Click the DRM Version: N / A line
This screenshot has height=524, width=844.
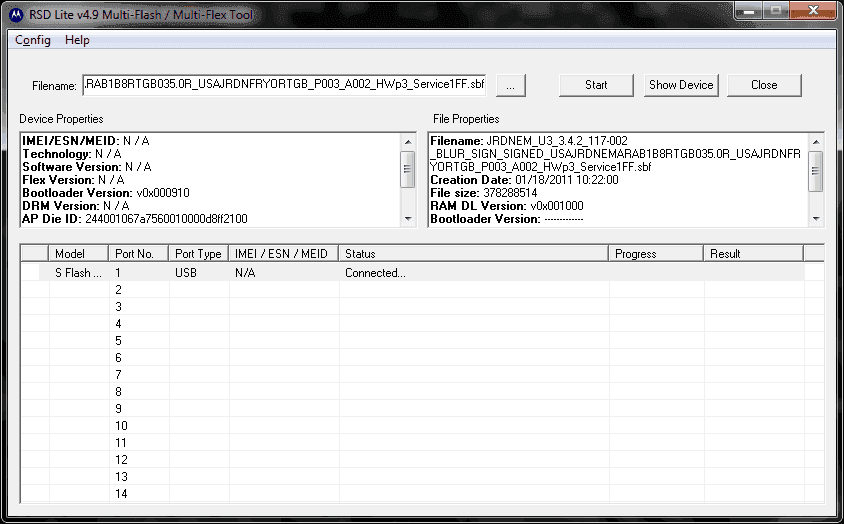[75, 206]
